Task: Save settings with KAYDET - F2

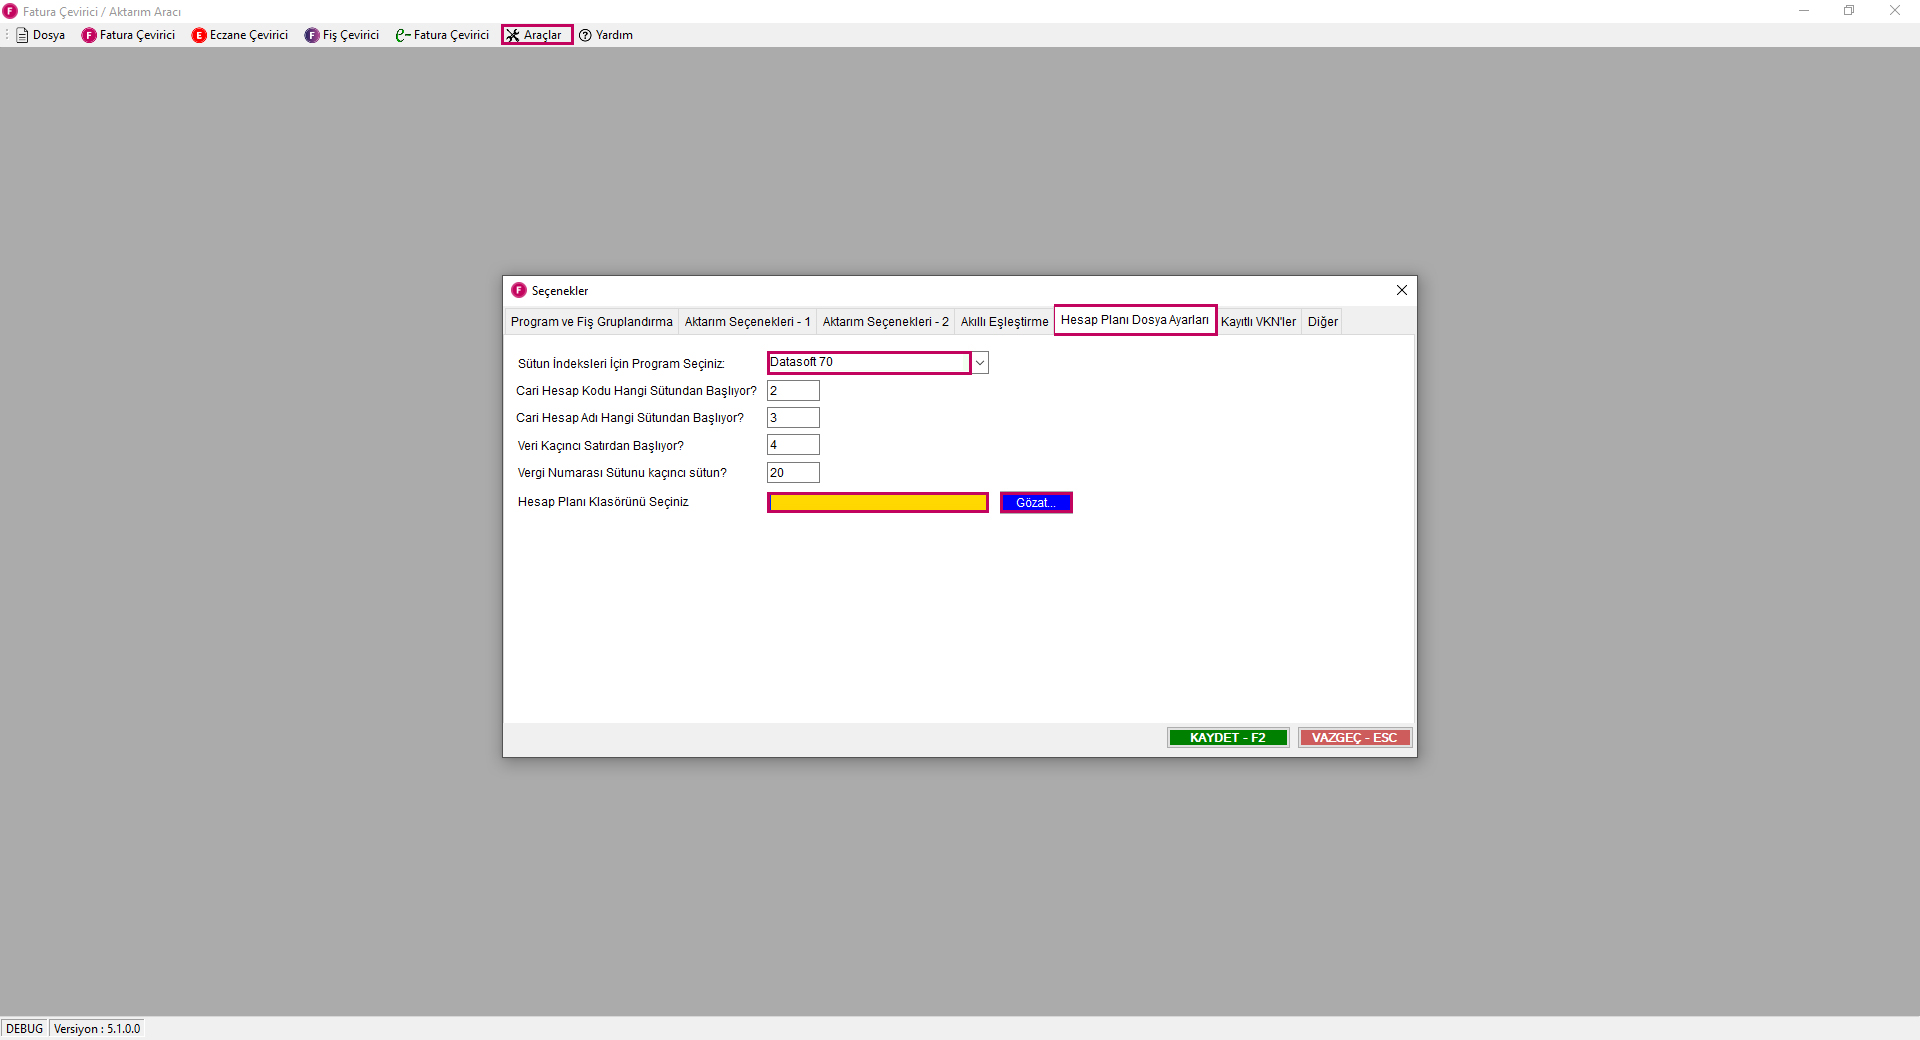Action: [x=1227, y=738]
